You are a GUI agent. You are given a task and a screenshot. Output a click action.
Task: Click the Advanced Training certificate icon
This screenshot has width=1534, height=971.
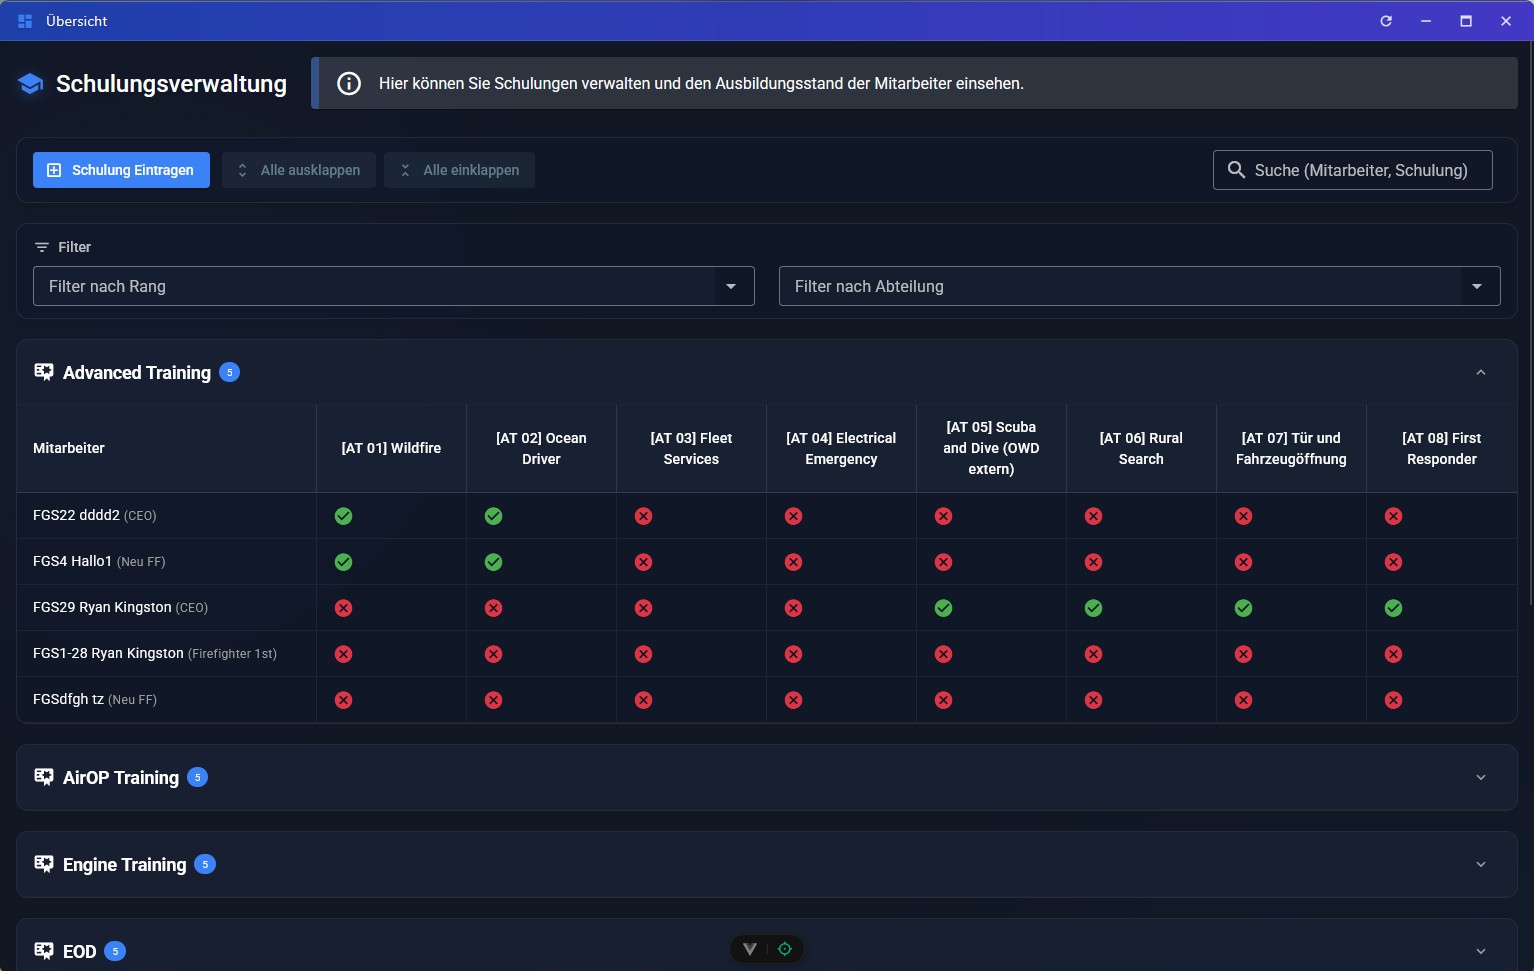44,372
